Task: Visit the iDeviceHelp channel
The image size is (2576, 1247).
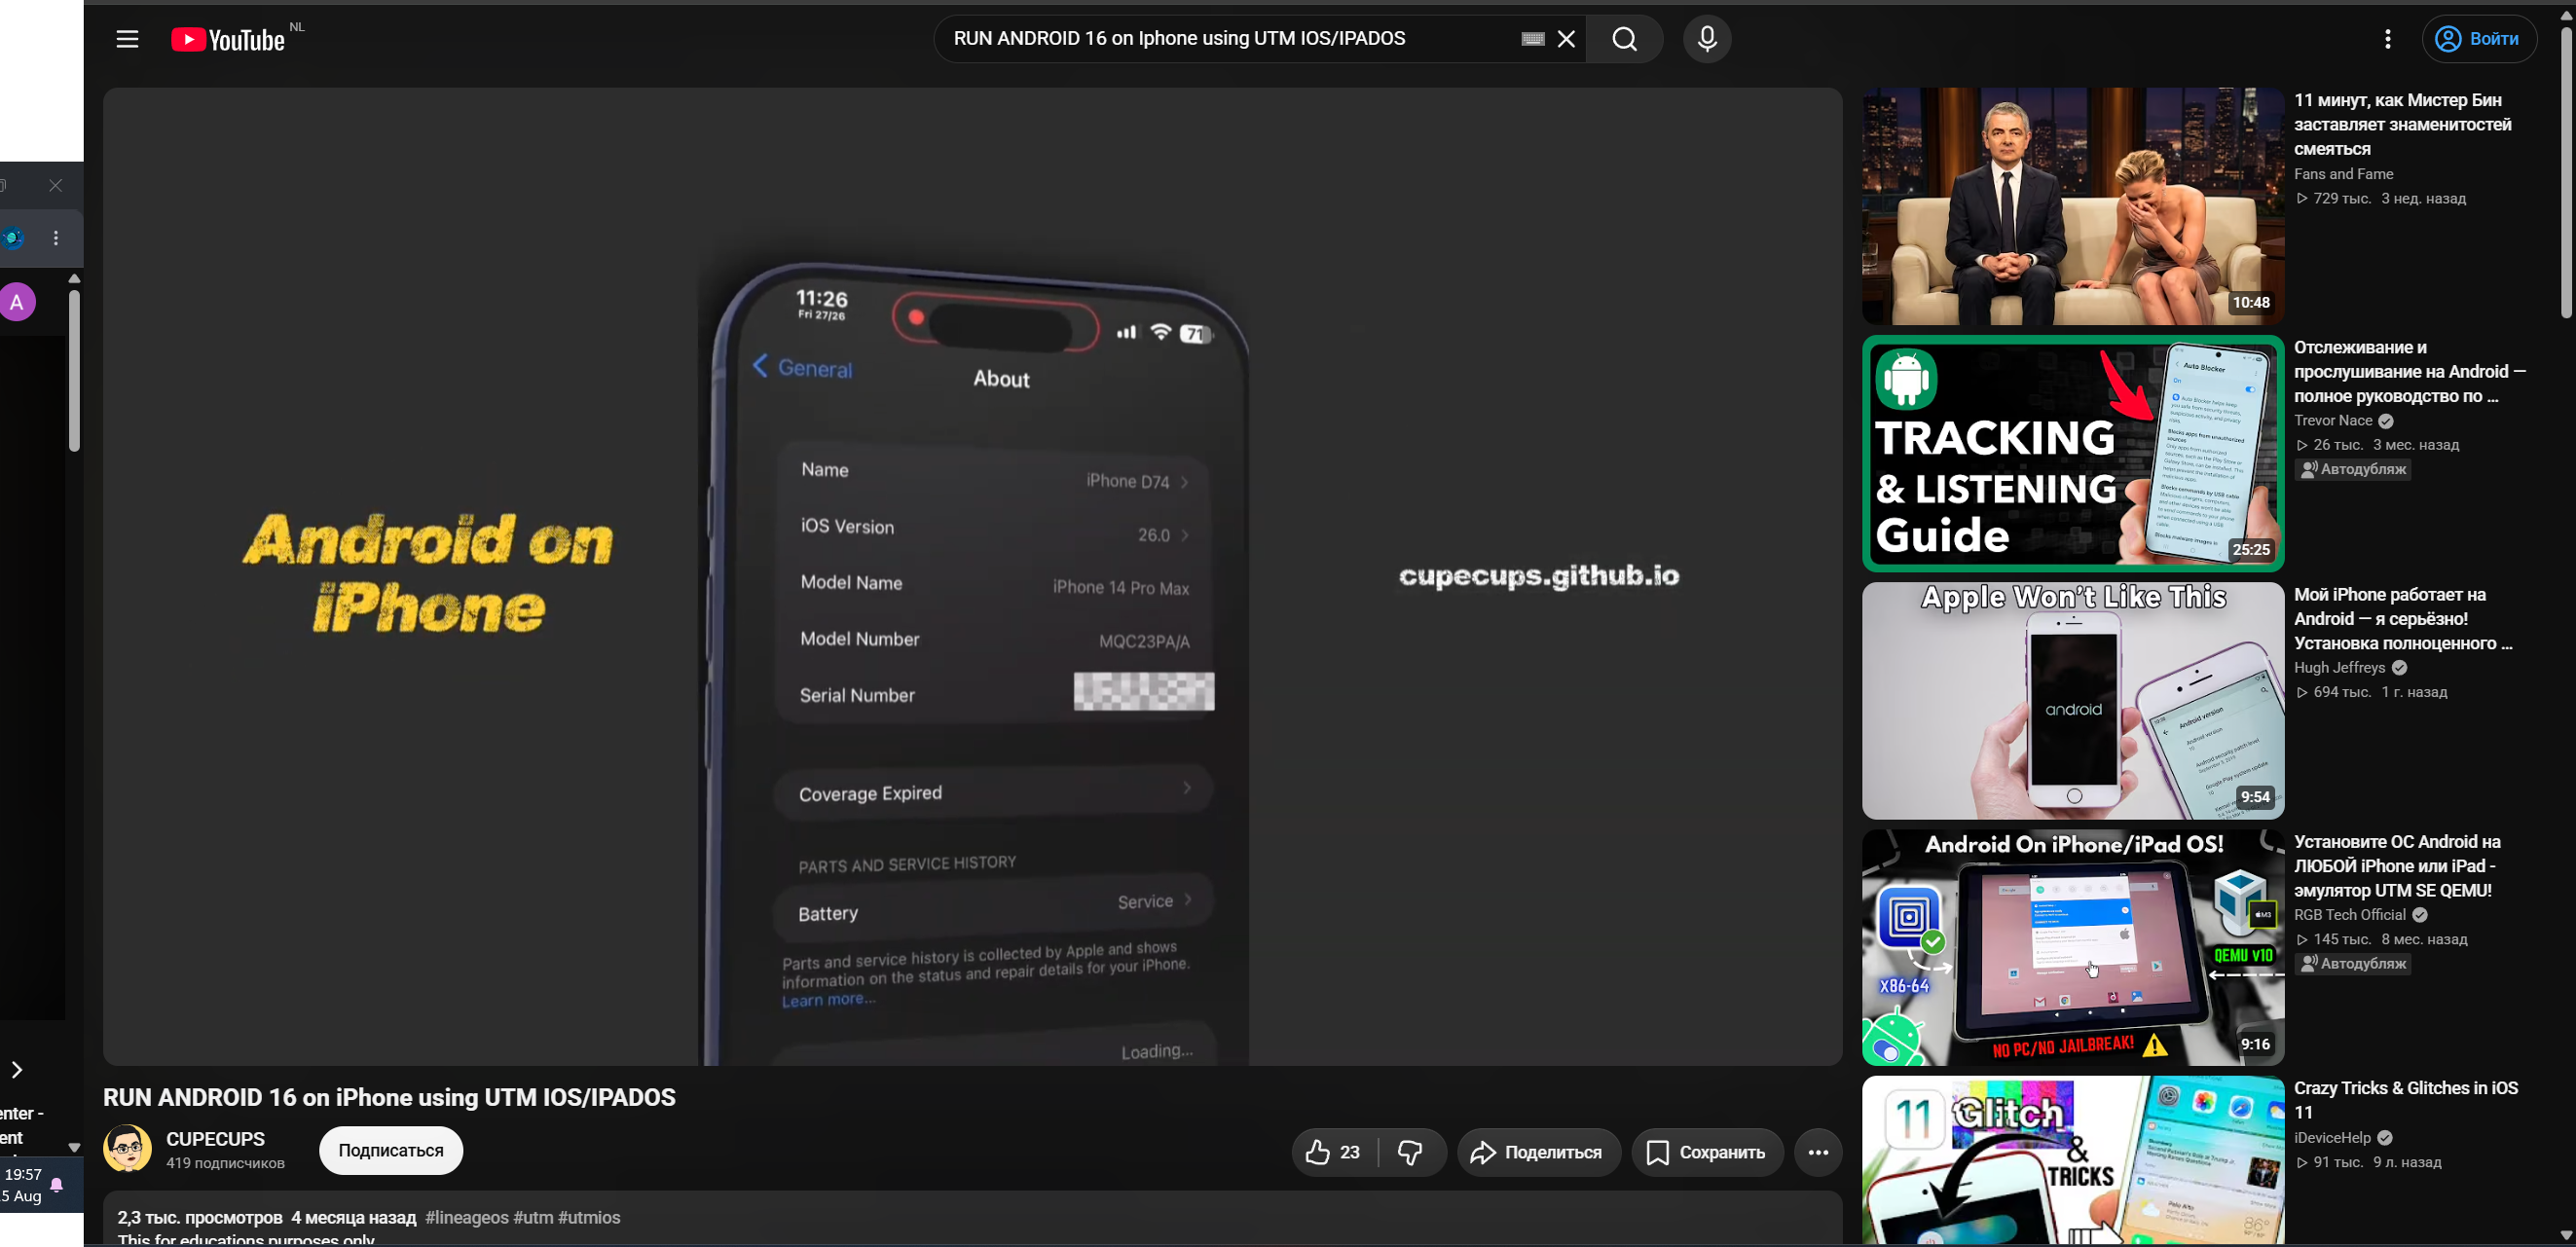Action: (x=2332, y=1138)
